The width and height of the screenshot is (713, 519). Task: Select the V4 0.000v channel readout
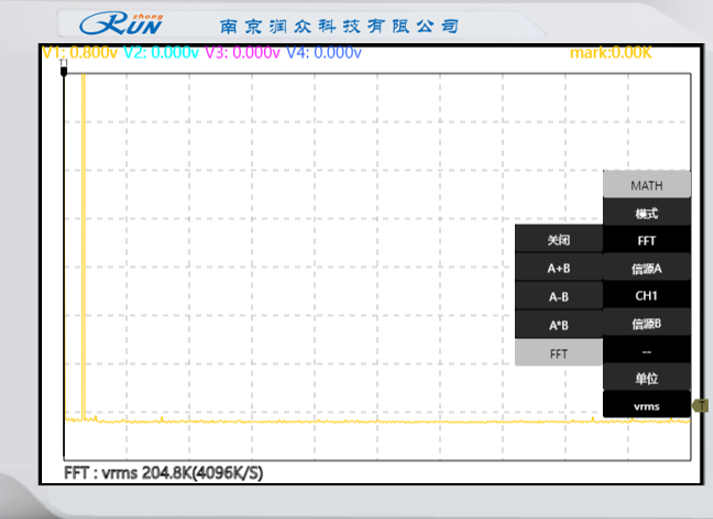pos(324,53)
